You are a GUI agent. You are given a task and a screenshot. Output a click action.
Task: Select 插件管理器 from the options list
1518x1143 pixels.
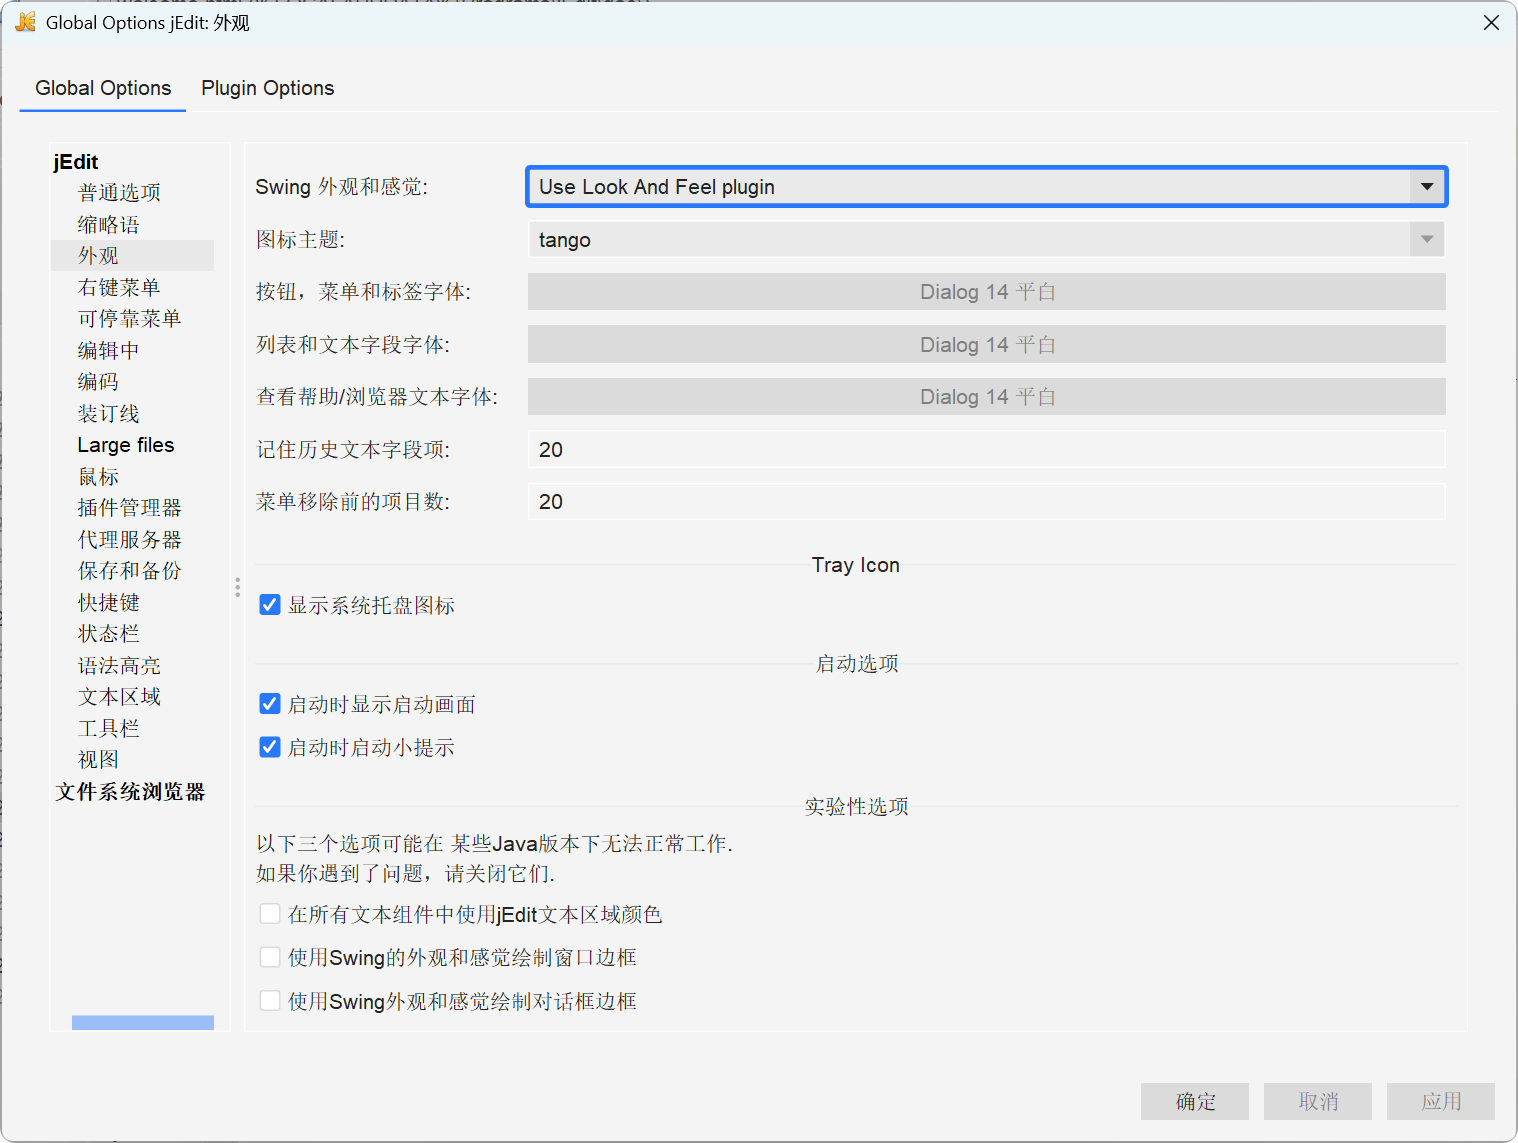point(129,507)
